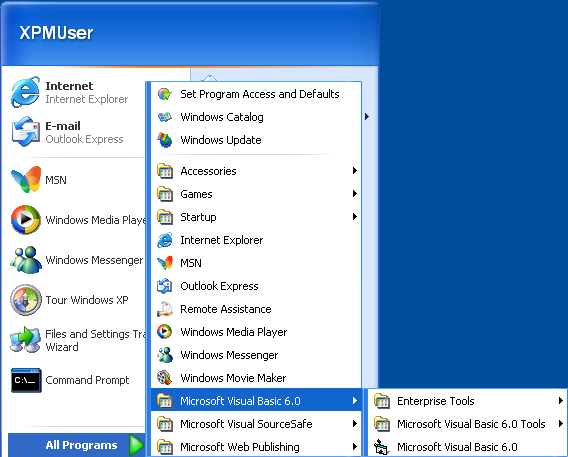Click the Microsoft Web Publishing label

tap(240, 447)
